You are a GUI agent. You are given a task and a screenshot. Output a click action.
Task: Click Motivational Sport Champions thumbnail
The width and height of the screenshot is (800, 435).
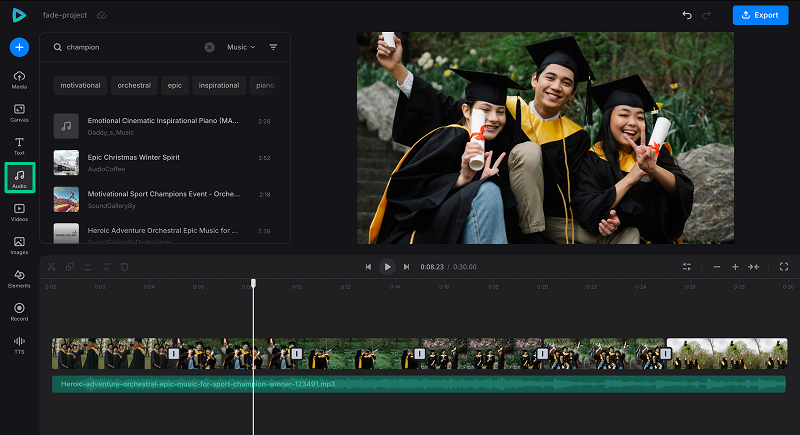tap(66, 199)
